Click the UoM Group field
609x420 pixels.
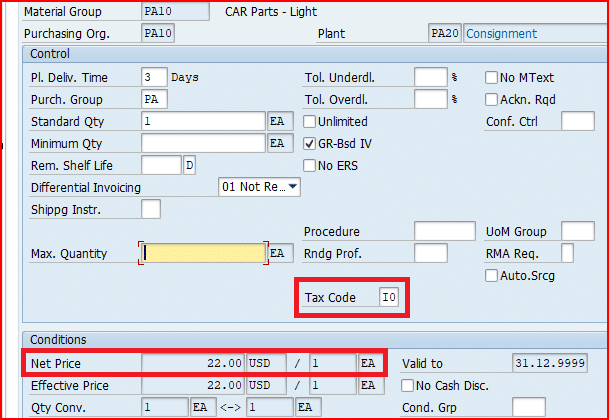578,231
